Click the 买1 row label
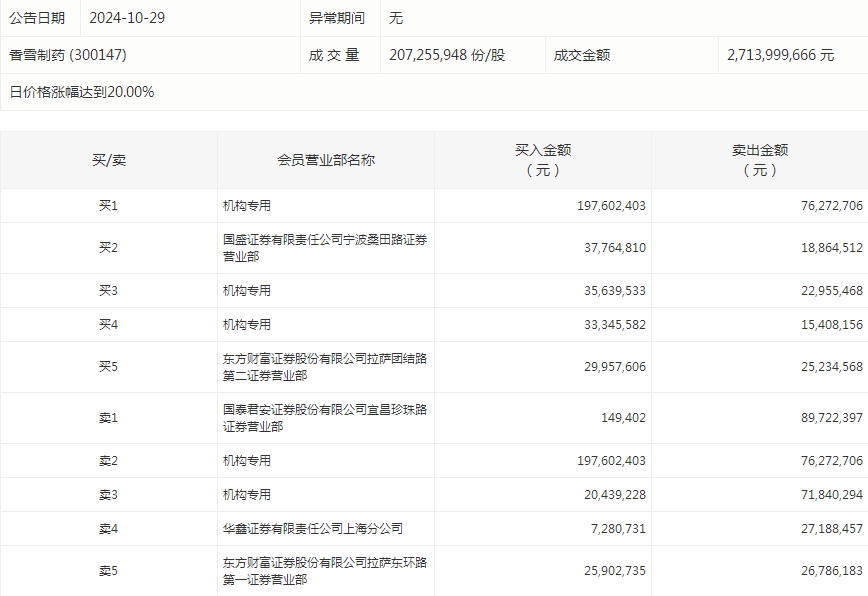The width and height of the screenshot is (868, 596). click(x=108, y=206)
